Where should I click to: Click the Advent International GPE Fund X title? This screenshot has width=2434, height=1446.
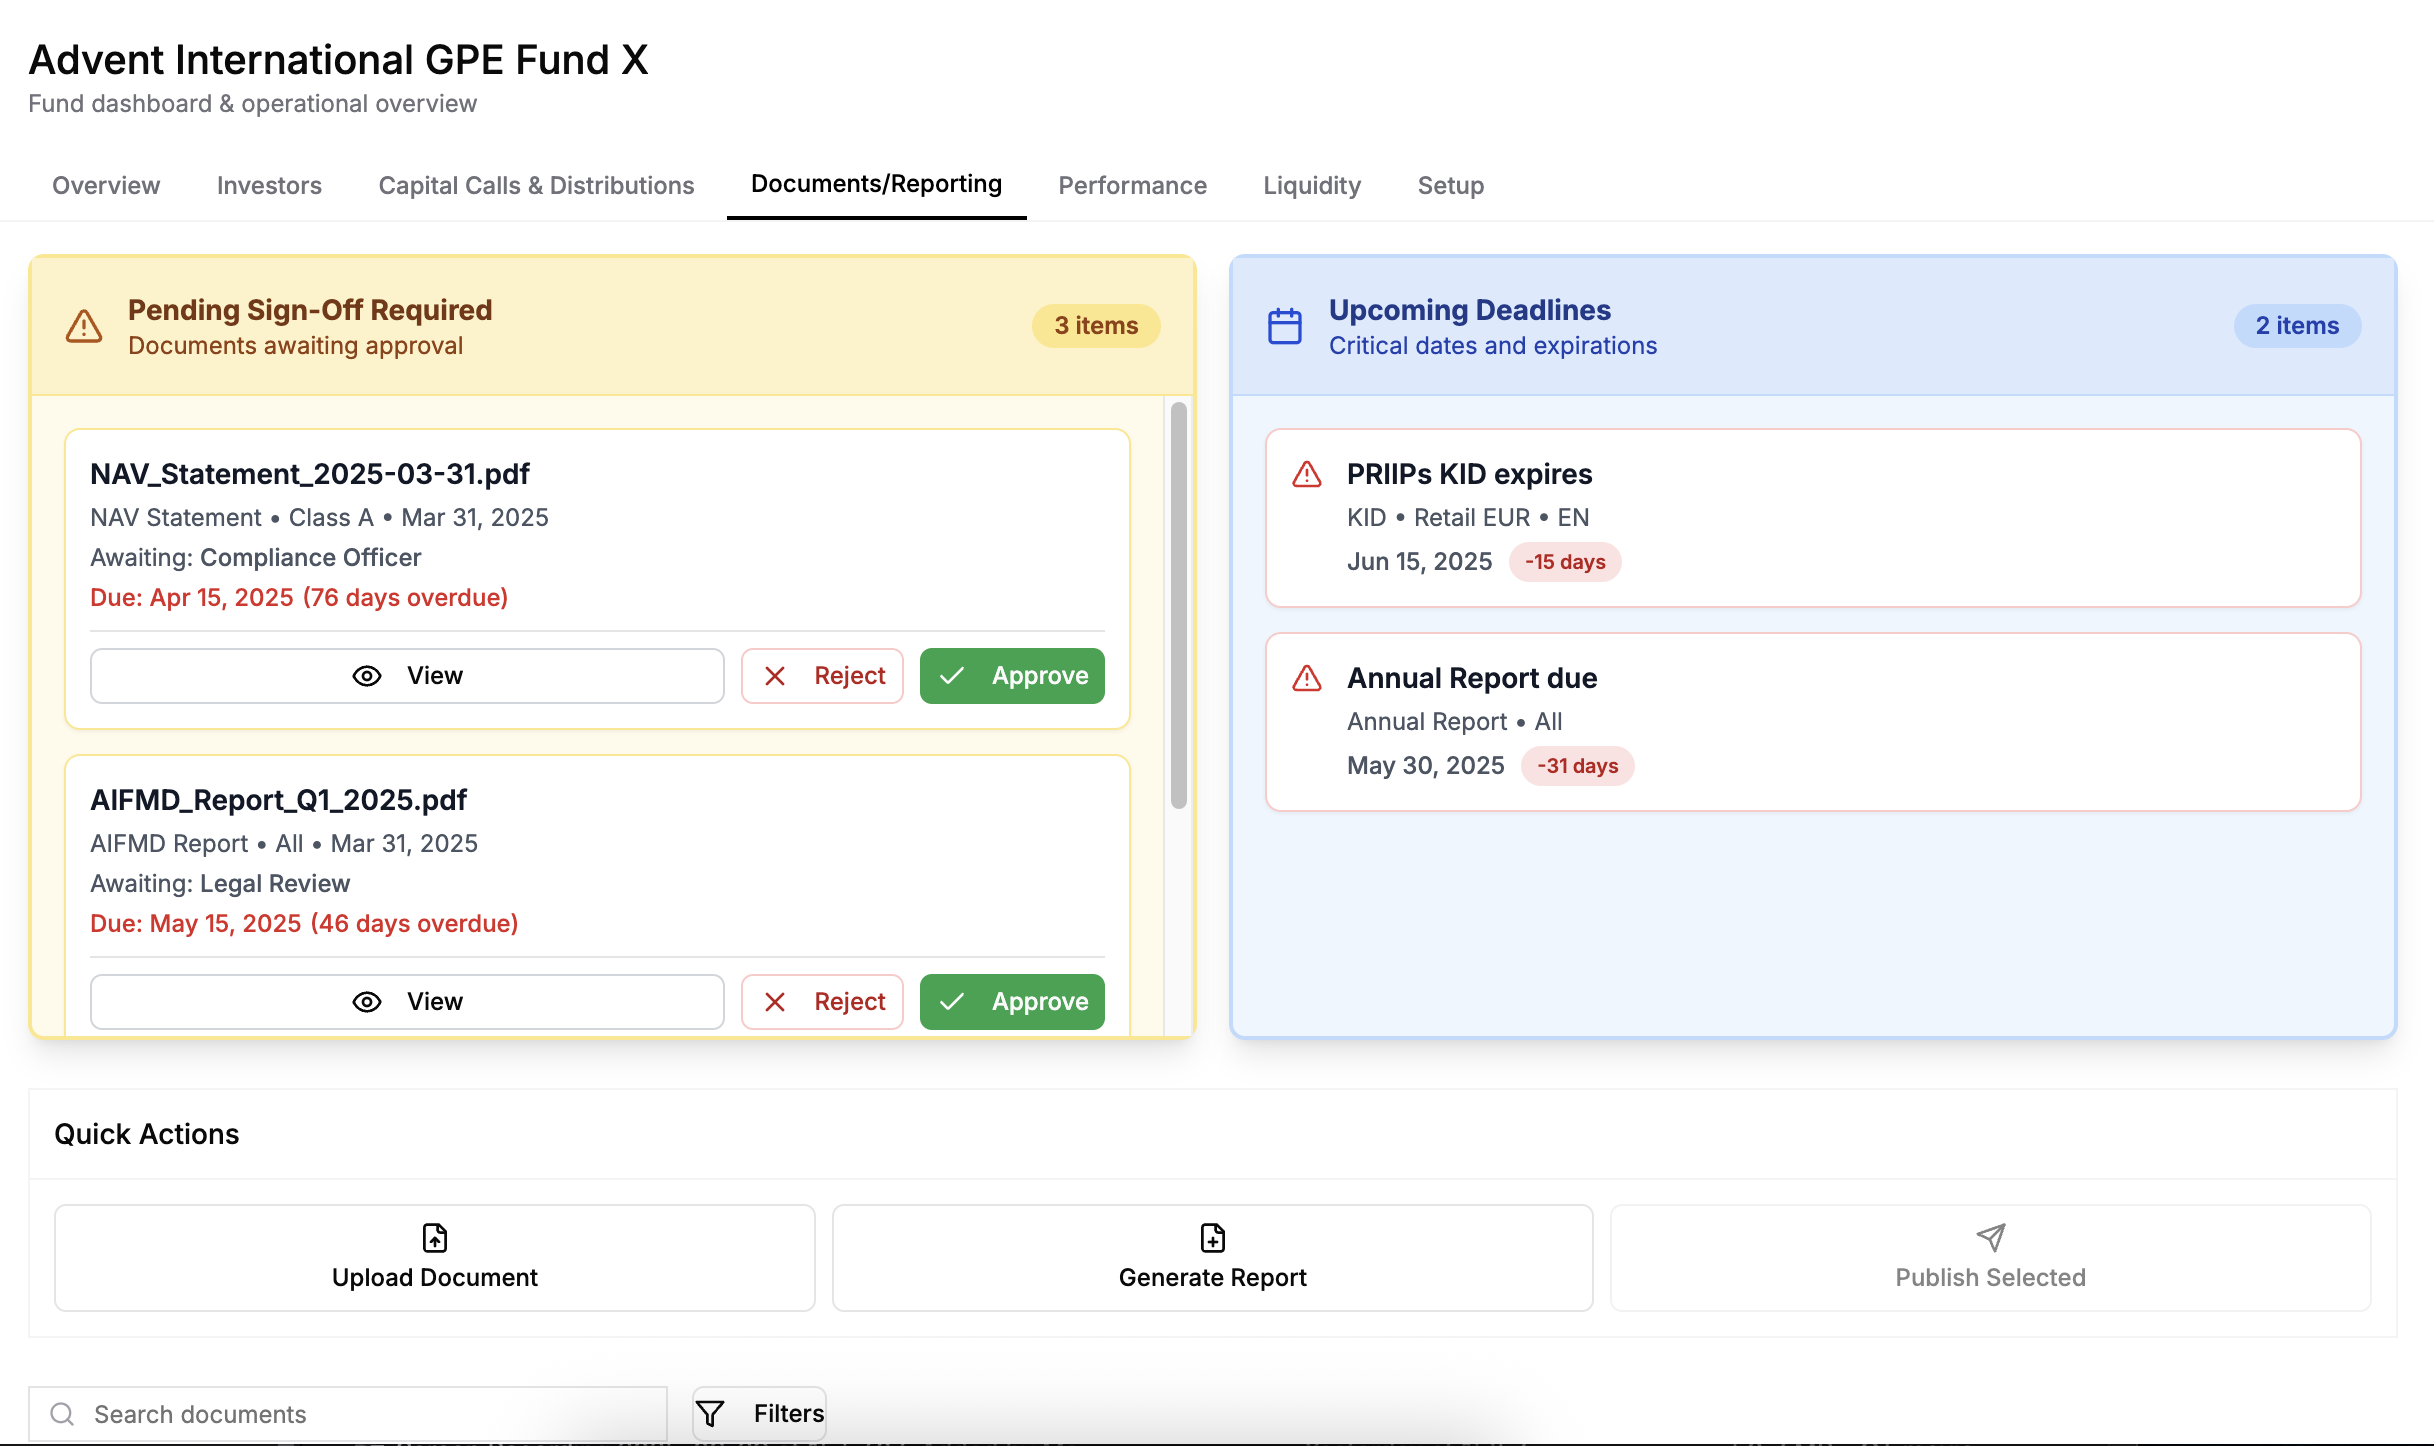338,60
